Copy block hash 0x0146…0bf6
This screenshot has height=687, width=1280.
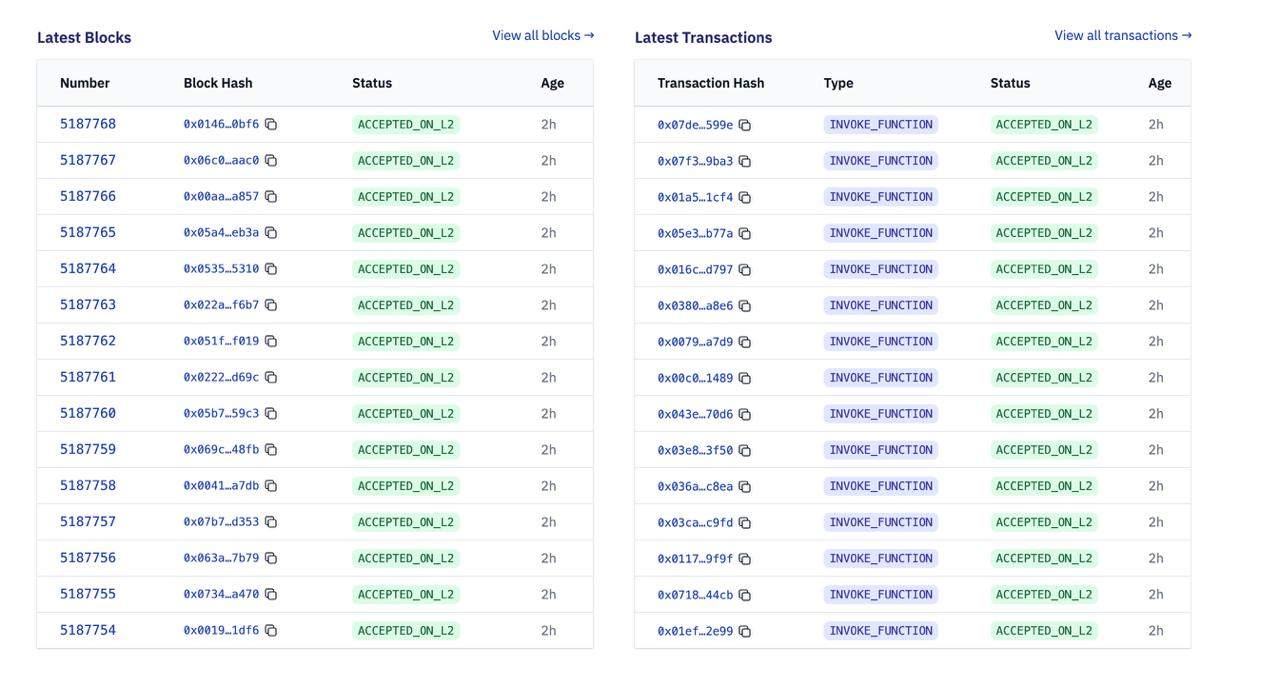(271, 125)
